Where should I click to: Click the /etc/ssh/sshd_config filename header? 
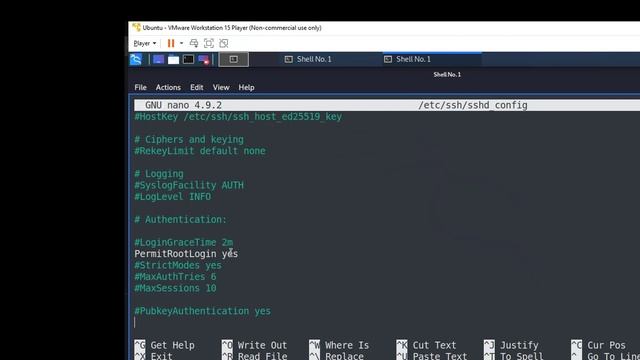point(473,105)
